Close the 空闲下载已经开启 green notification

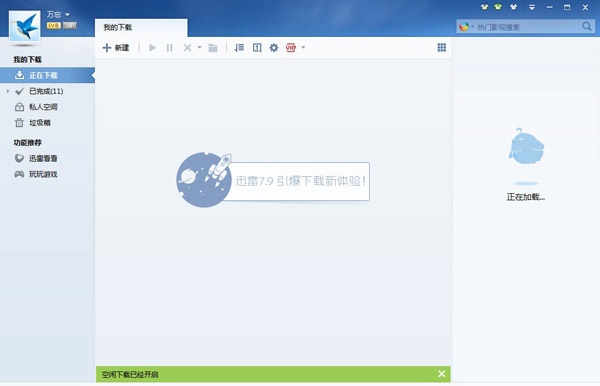[442, 374]
